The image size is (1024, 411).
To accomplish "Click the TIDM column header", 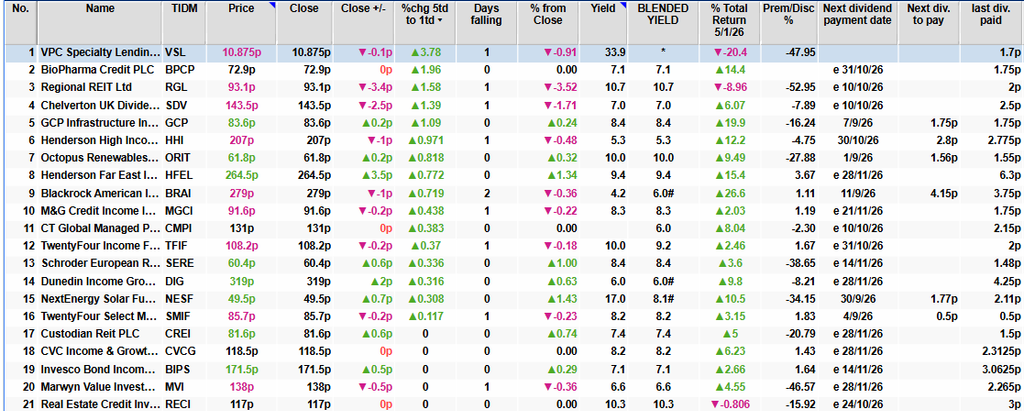I will tap(184, 22).
